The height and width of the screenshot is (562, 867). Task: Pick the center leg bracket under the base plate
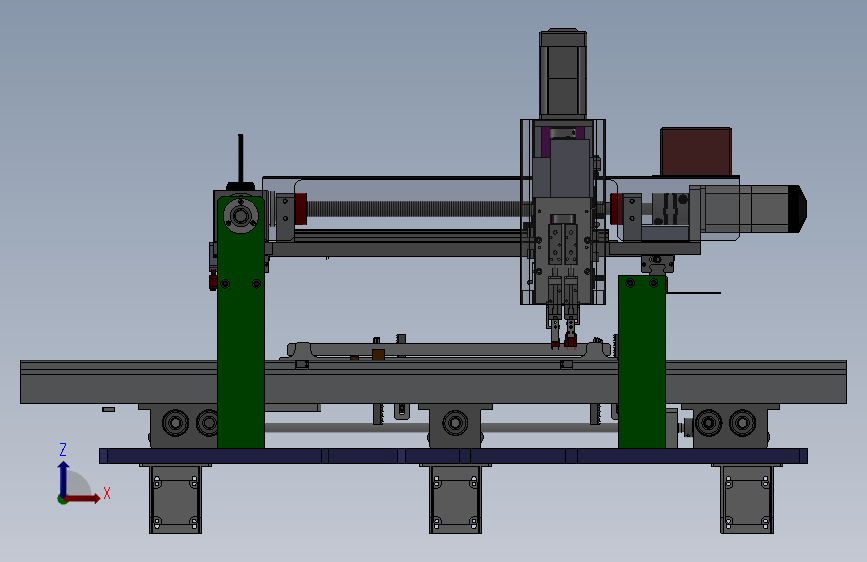(x=455, y=499)
